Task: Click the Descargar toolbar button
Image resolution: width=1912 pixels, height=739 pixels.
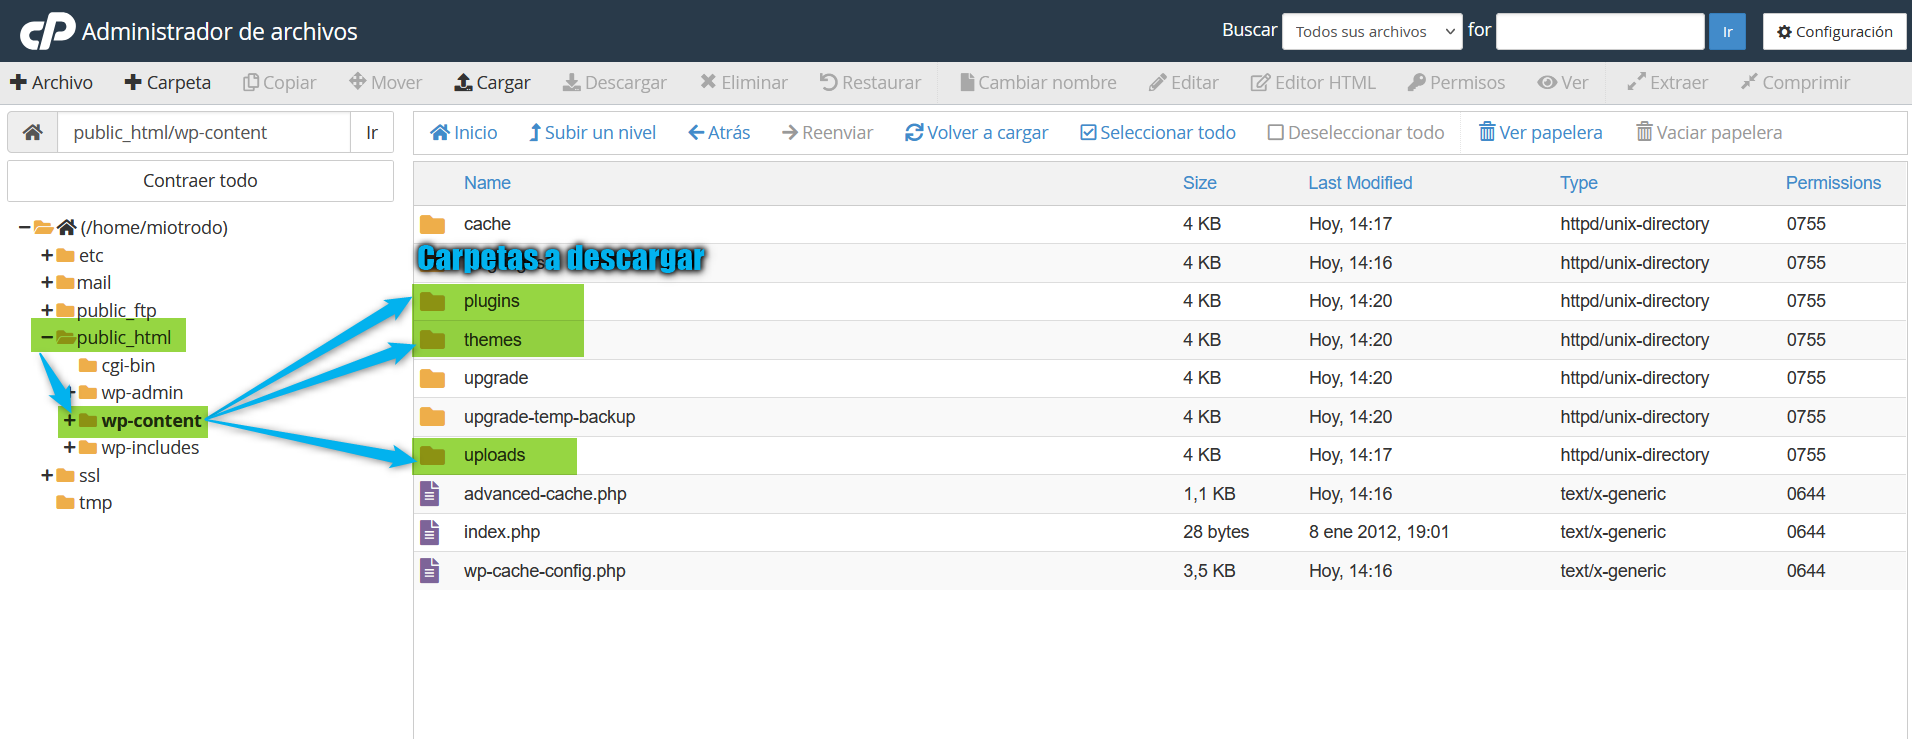Action: pos(615,82)
